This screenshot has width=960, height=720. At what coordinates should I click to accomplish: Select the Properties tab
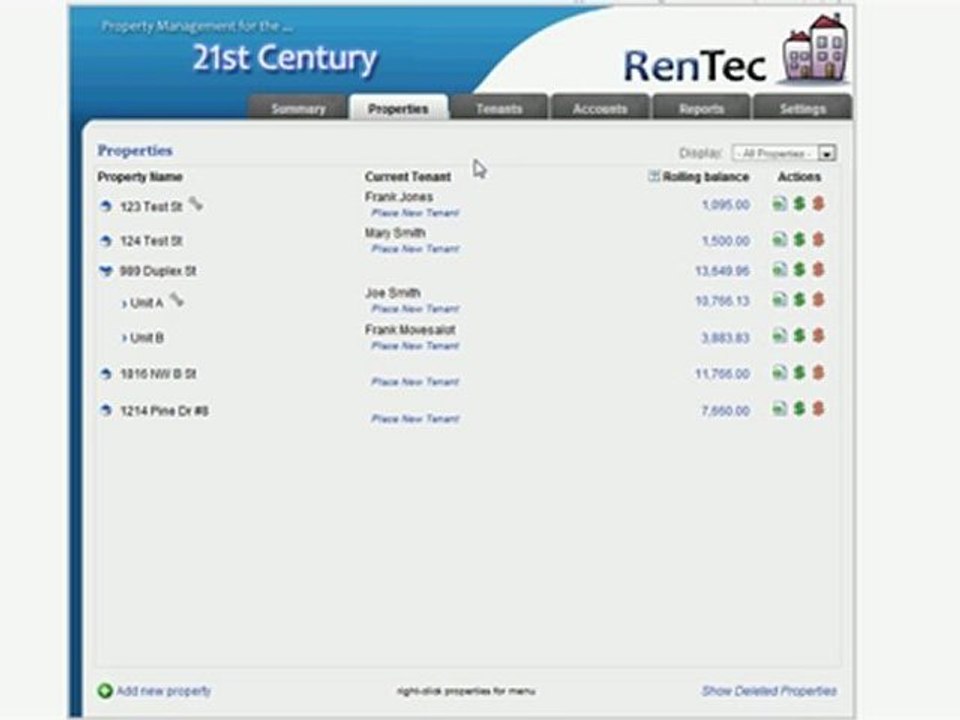pyautogui.click(x=398, y=108)
